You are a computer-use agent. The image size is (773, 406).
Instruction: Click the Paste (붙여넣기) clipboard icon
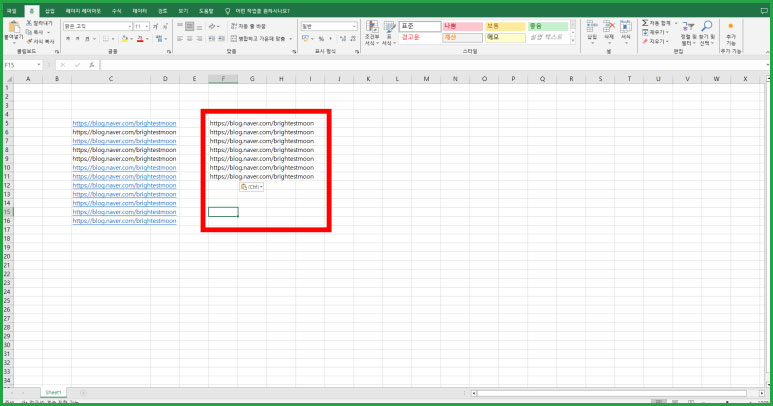14,27
